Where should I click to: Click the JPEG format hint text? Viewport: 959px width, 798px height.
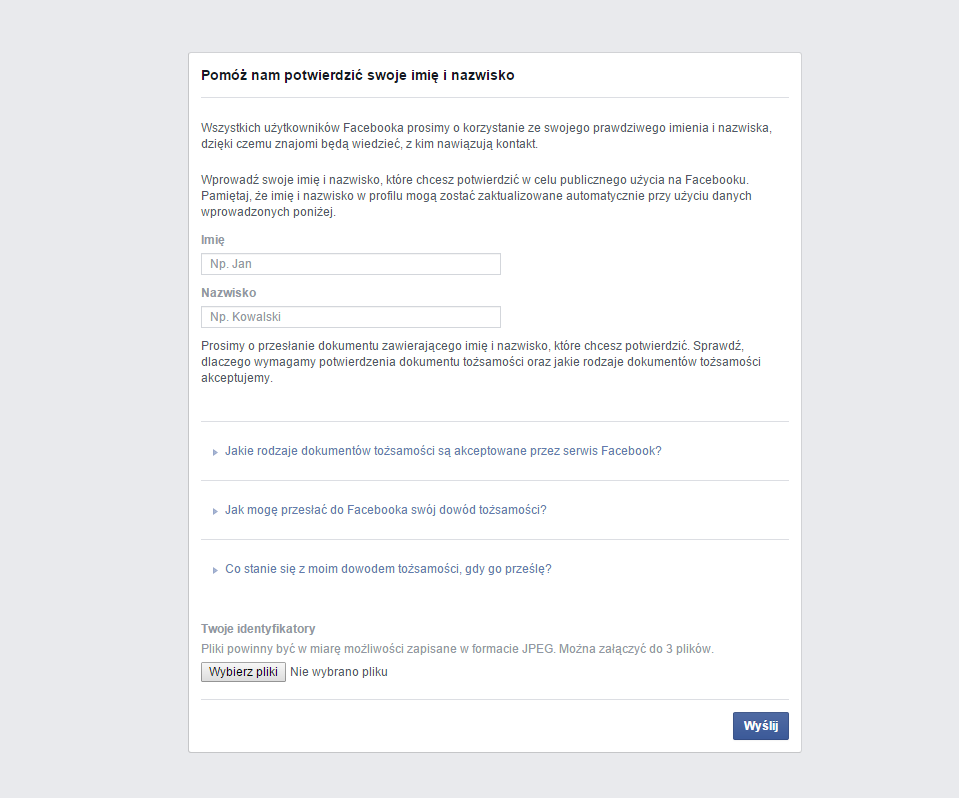coord(457,649)
